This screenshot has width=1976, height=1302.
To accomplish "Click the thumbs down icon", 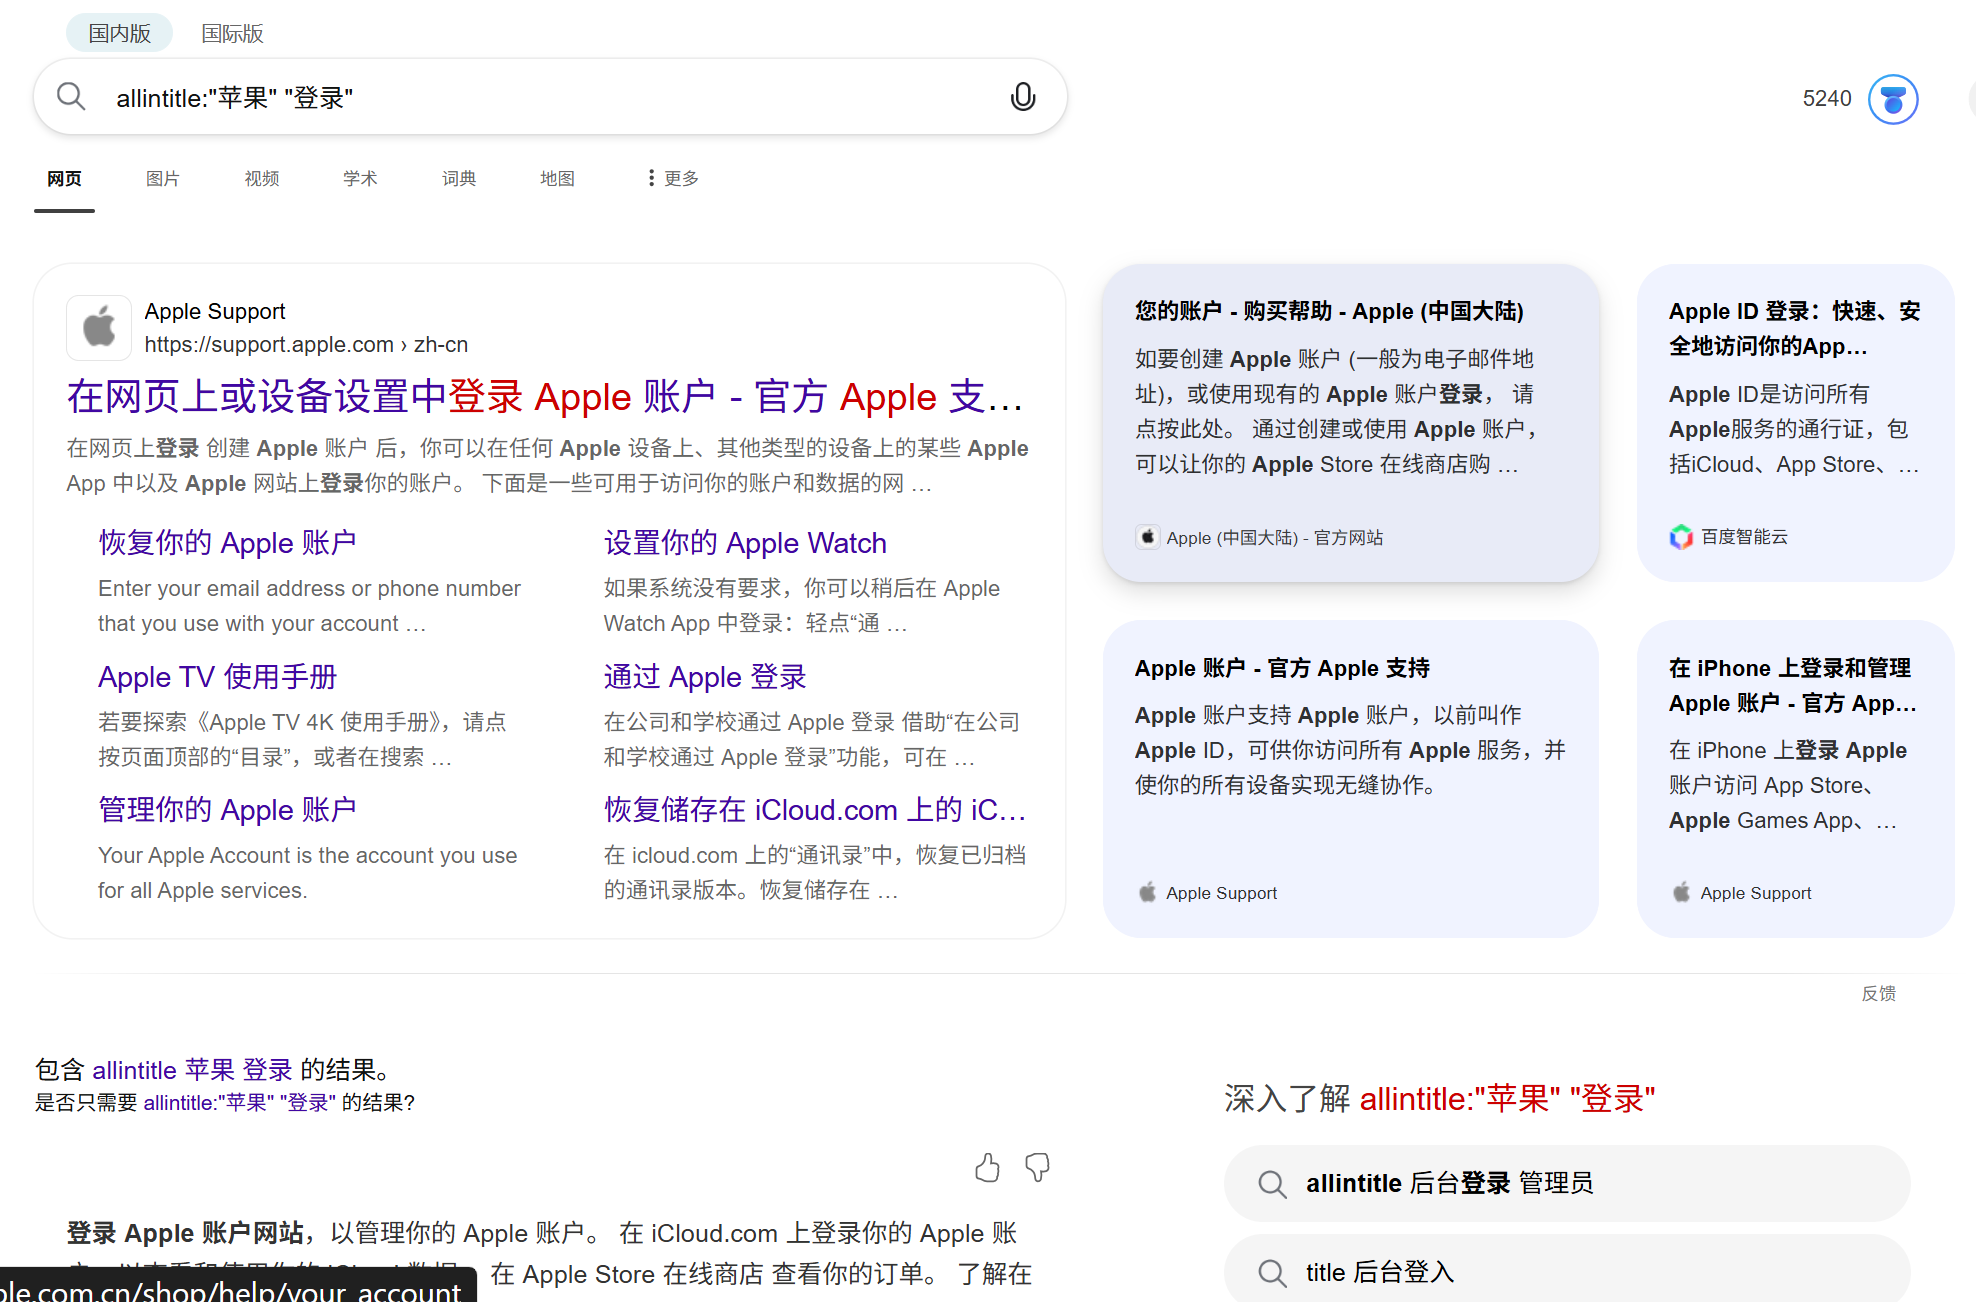I will click(1038, 1167).
